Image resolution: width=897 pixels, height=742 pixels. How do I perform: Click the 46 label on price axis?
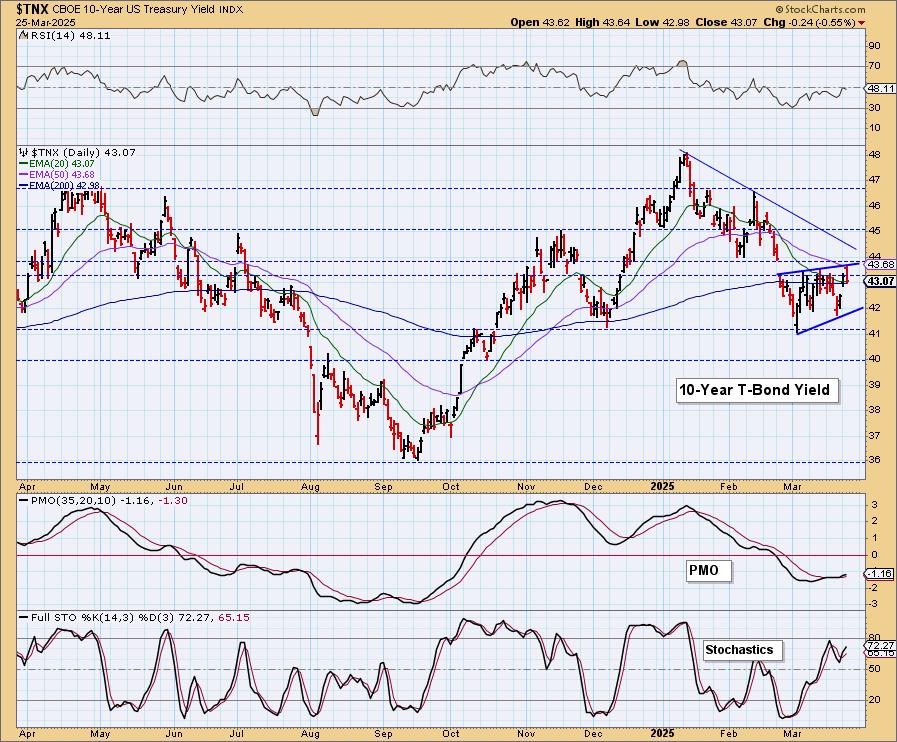point(875,206)
